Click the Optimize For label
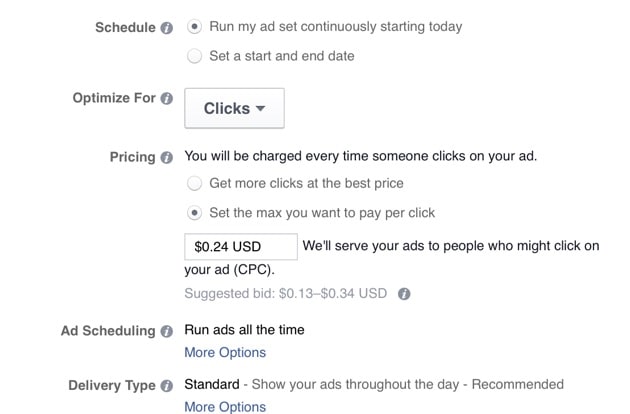This screenshot has height=414, width=630. (x=112, y=99)
